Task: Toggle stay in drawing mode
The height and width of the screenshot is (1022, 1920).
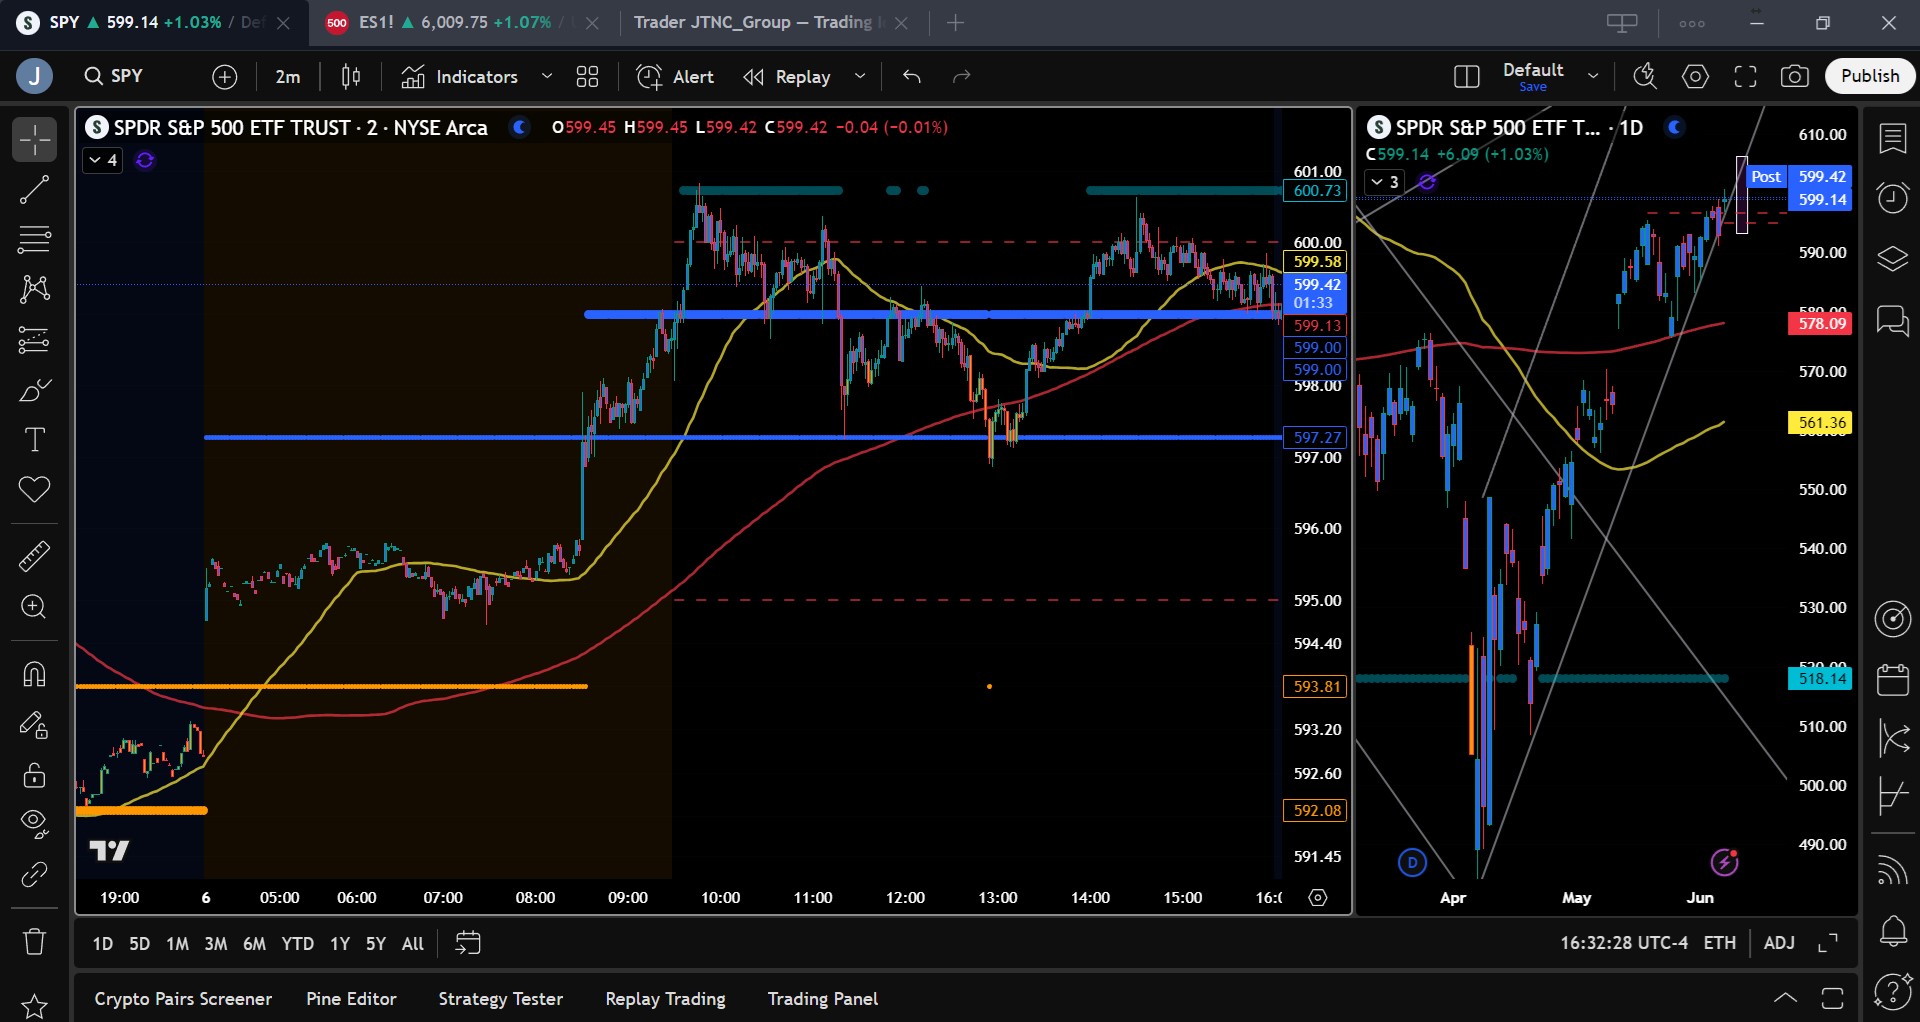Action: (x=34, y=725)
